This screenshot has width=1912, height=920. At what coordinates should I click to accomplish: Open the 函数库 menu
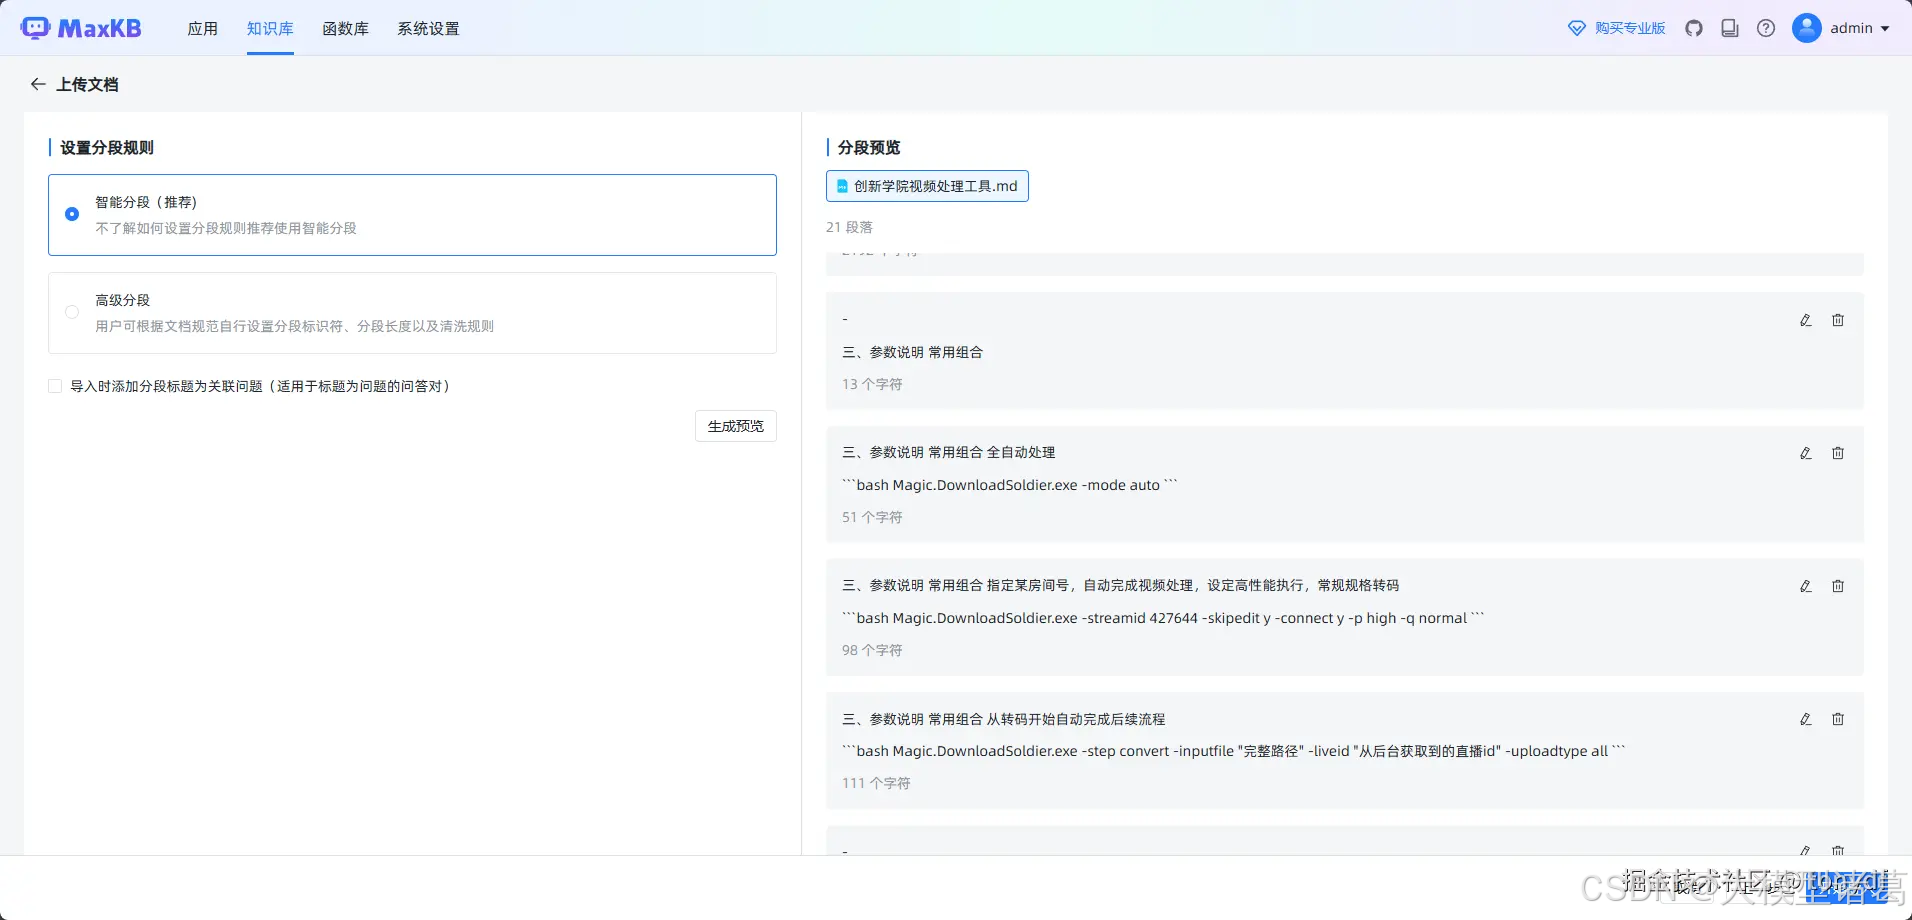(346, 28)
